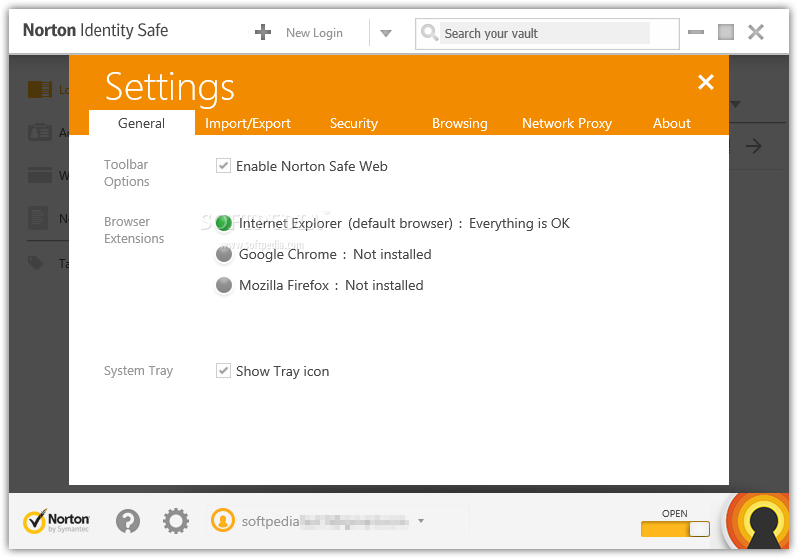798x558 pixels.
Task: Click the Internet Explorer Everything is OK text
Action: coord(404,224)
